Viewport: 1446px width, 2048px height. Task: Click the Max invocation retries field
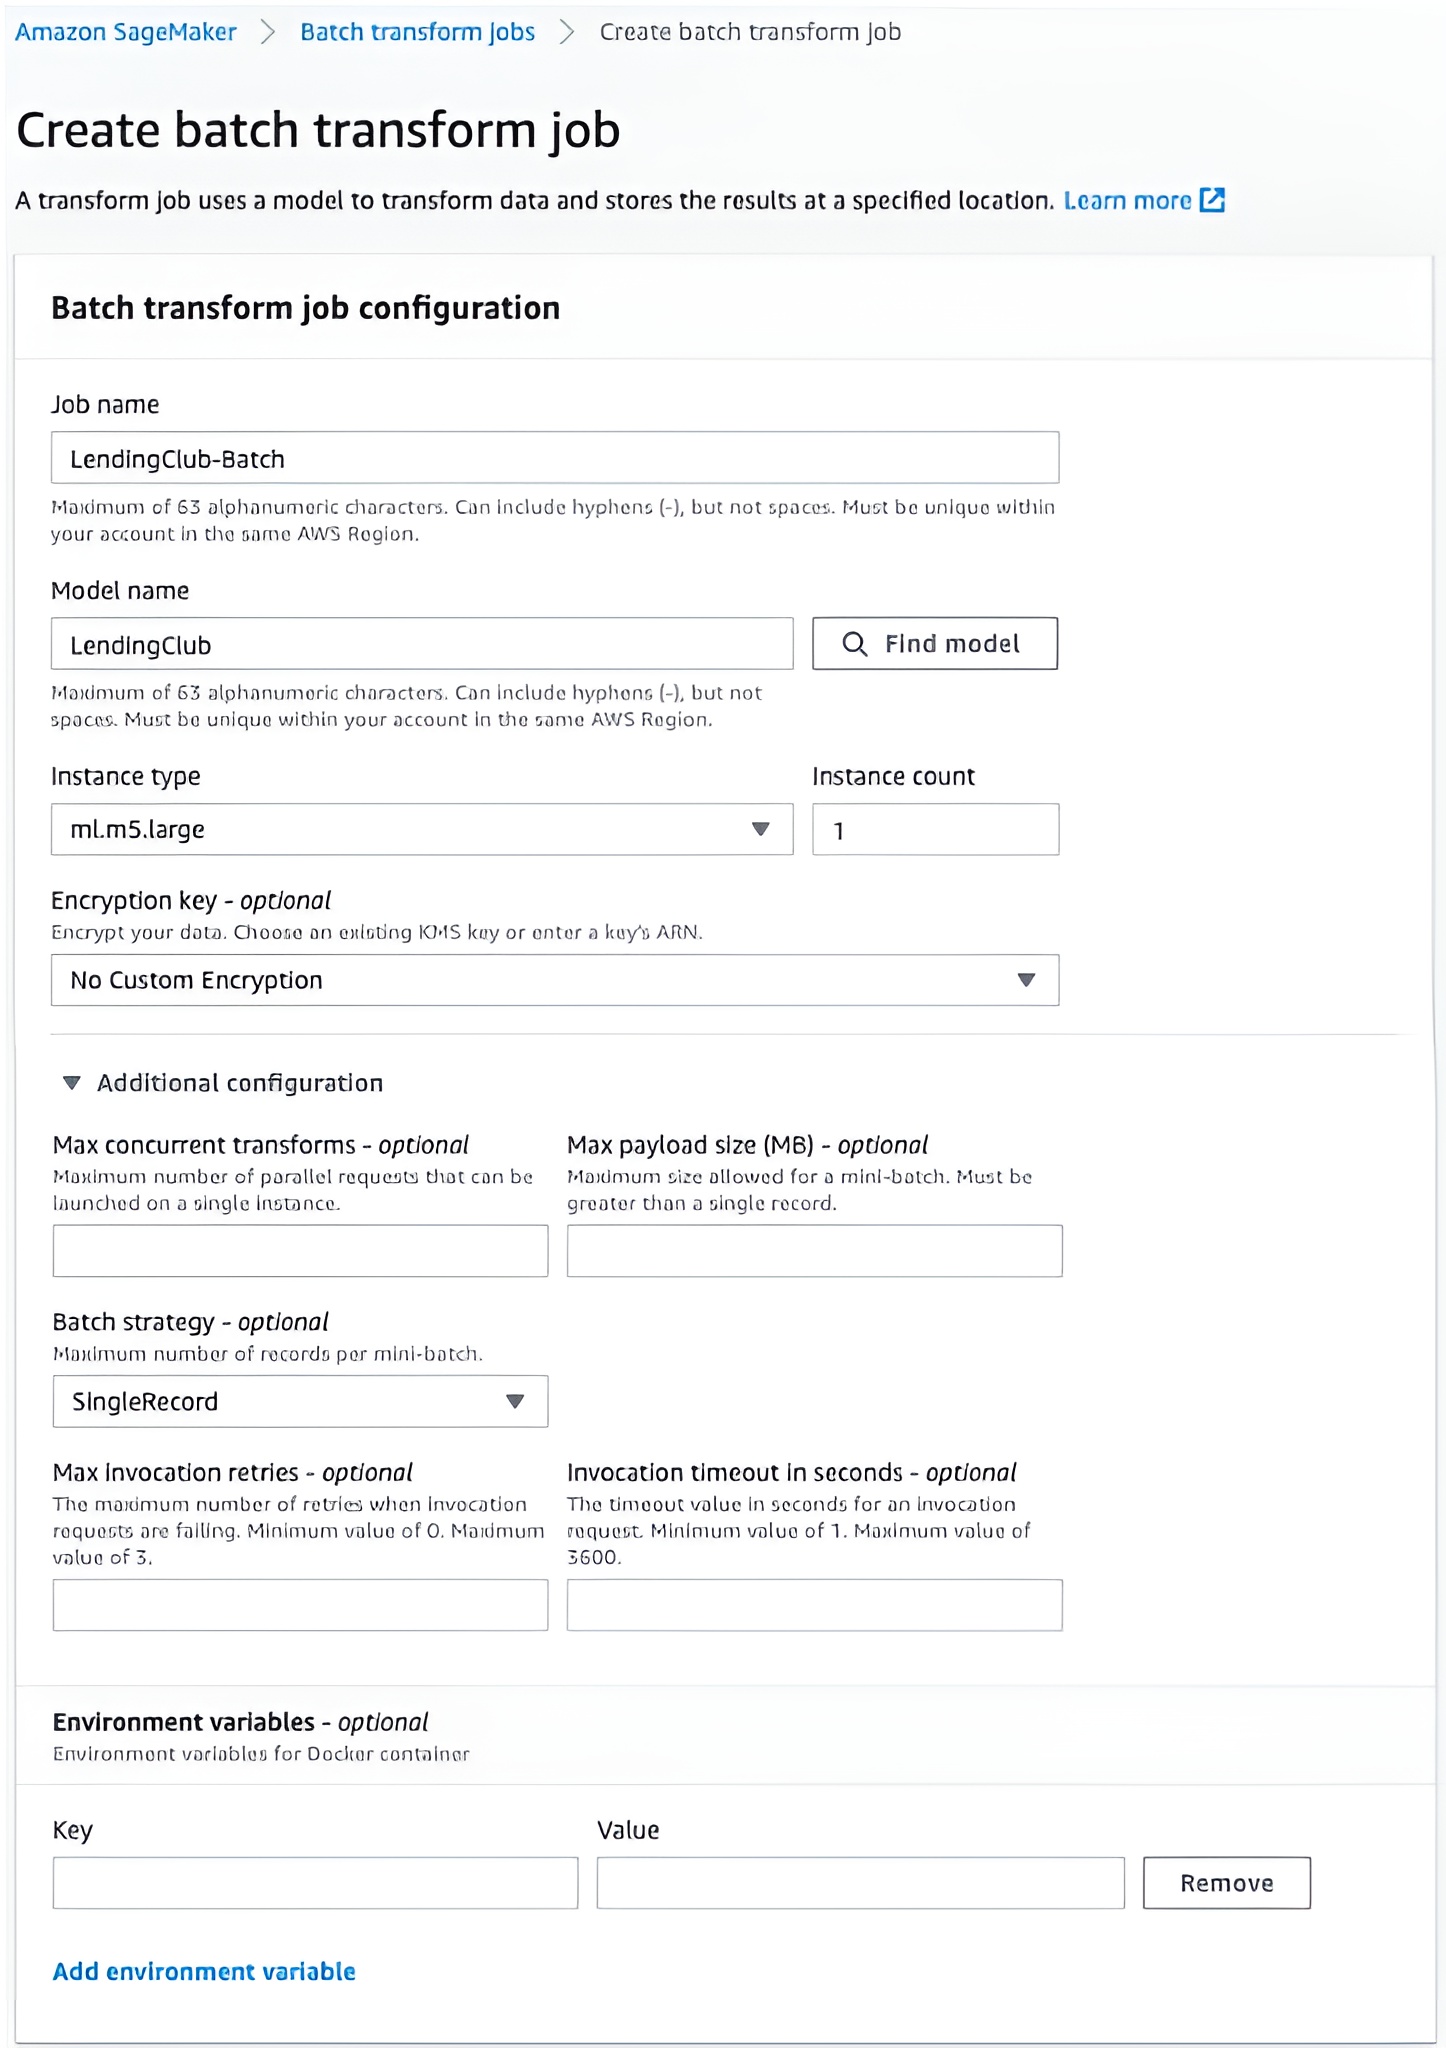pos(300,1605)
